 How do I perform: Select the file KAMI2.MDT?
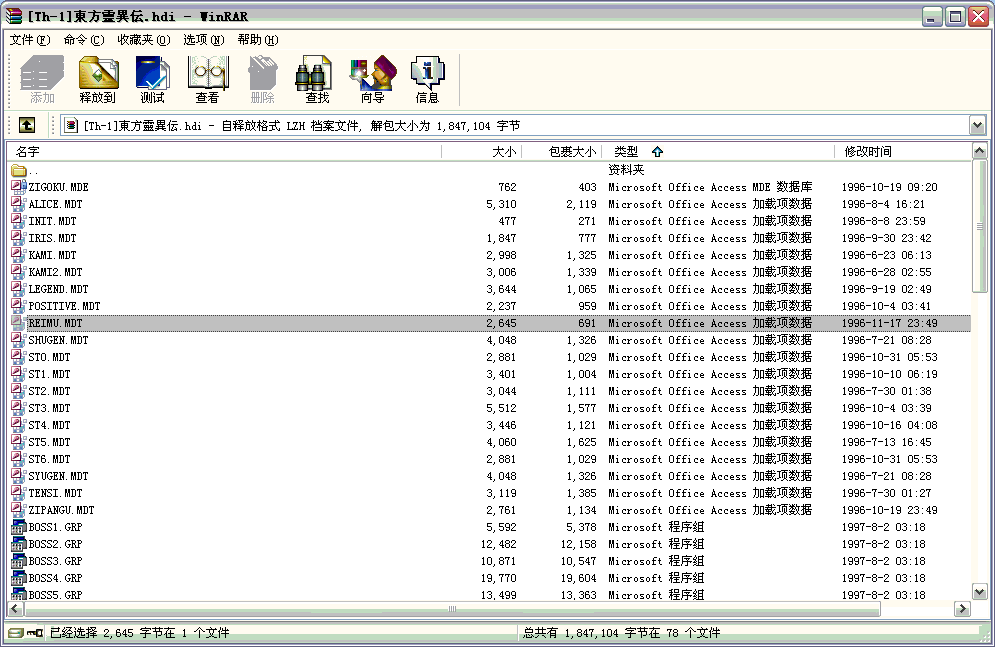point(55,272)
